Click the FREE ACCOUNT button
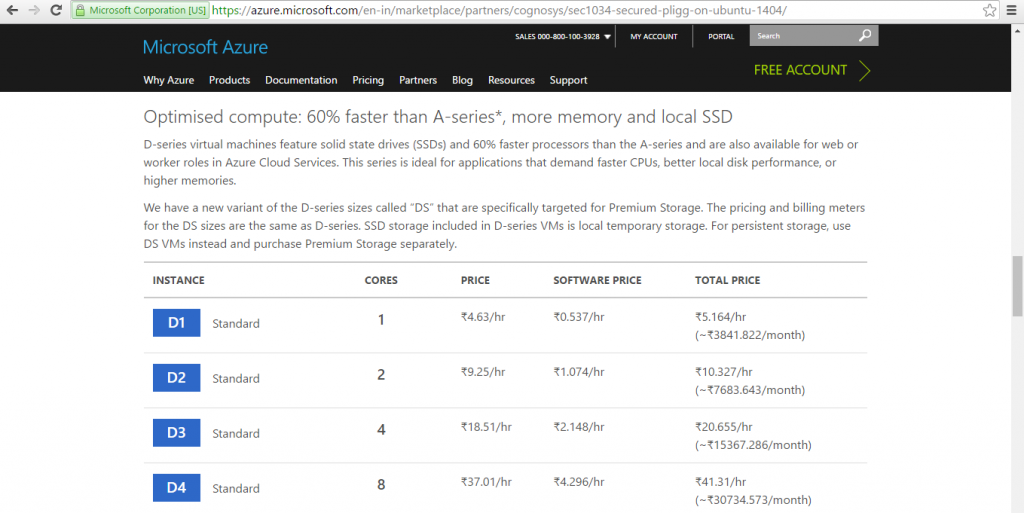Viewport: 1024px width, 513px height. click(x=811, y=70)
